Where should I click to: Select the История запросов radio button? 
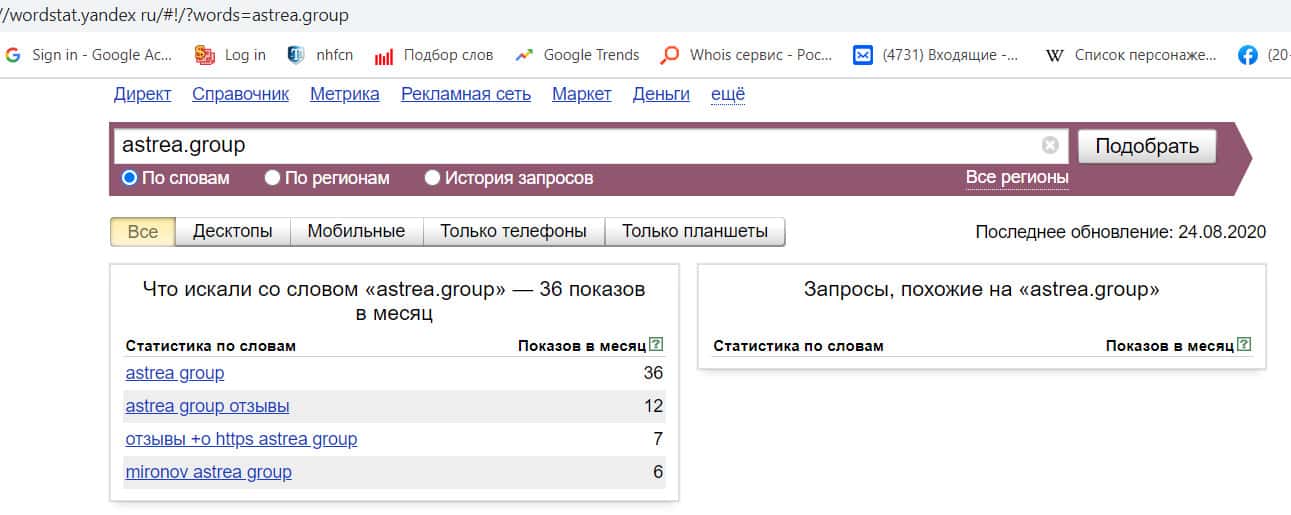[x=432, y=178]
